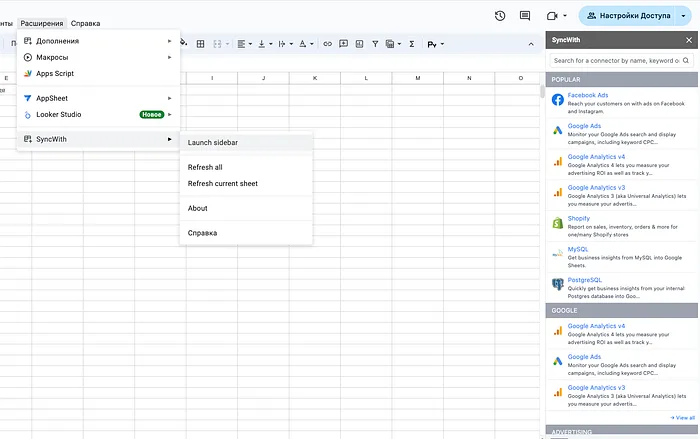This screenshot has width=700, height=439.
Task: Close the SyncWith sidebar
Action: 689,40
